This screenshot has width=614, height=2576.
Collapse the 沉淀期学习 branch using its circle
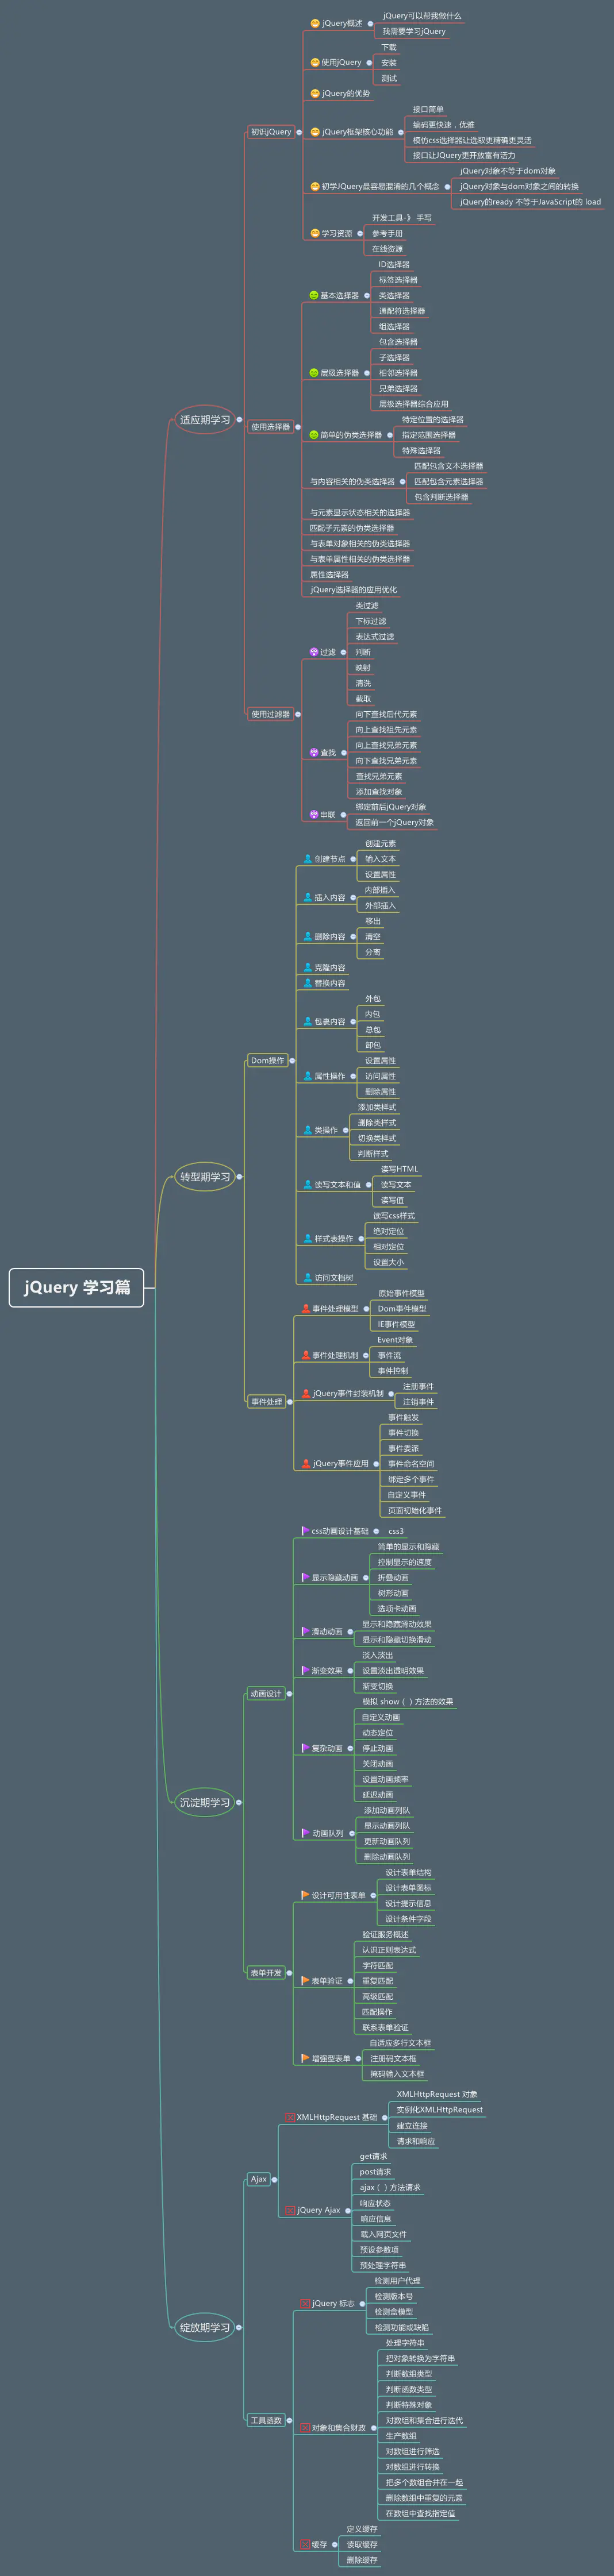(239, 1802)
